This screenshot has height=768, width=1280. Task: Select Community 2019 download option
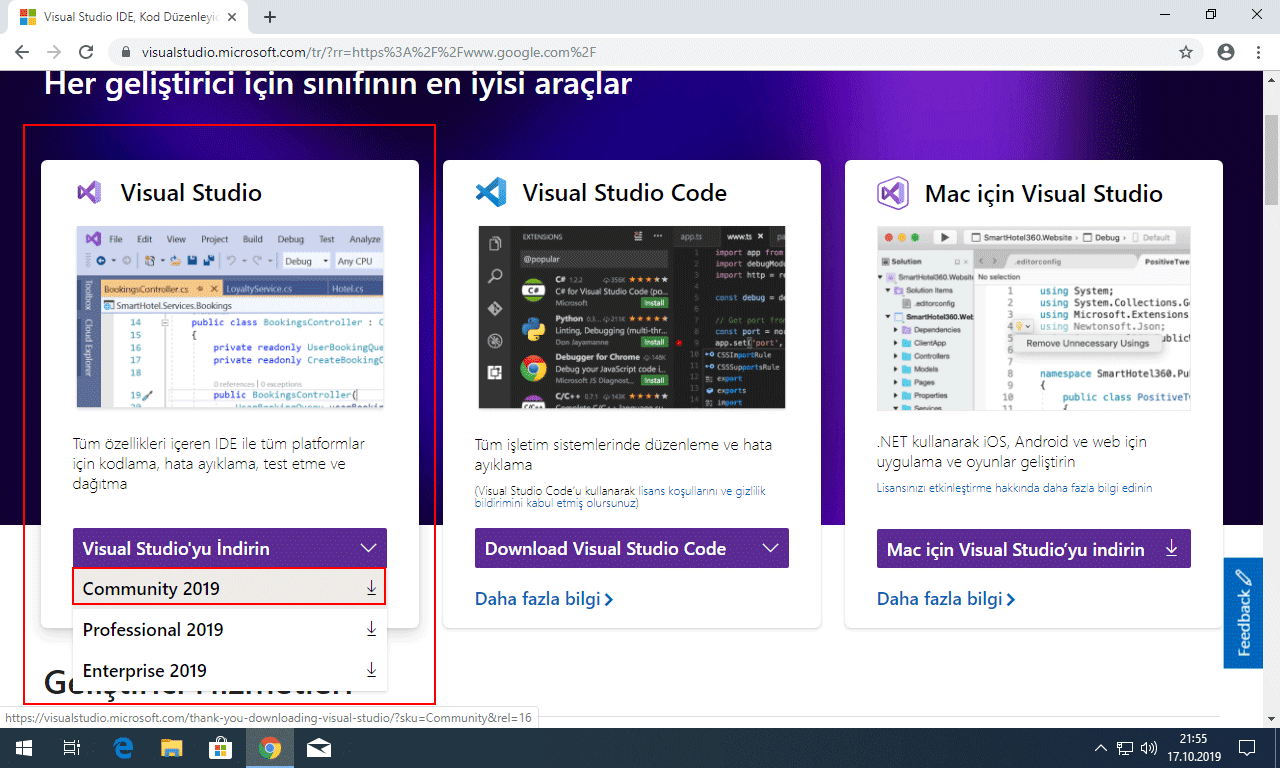coord(230,588)
